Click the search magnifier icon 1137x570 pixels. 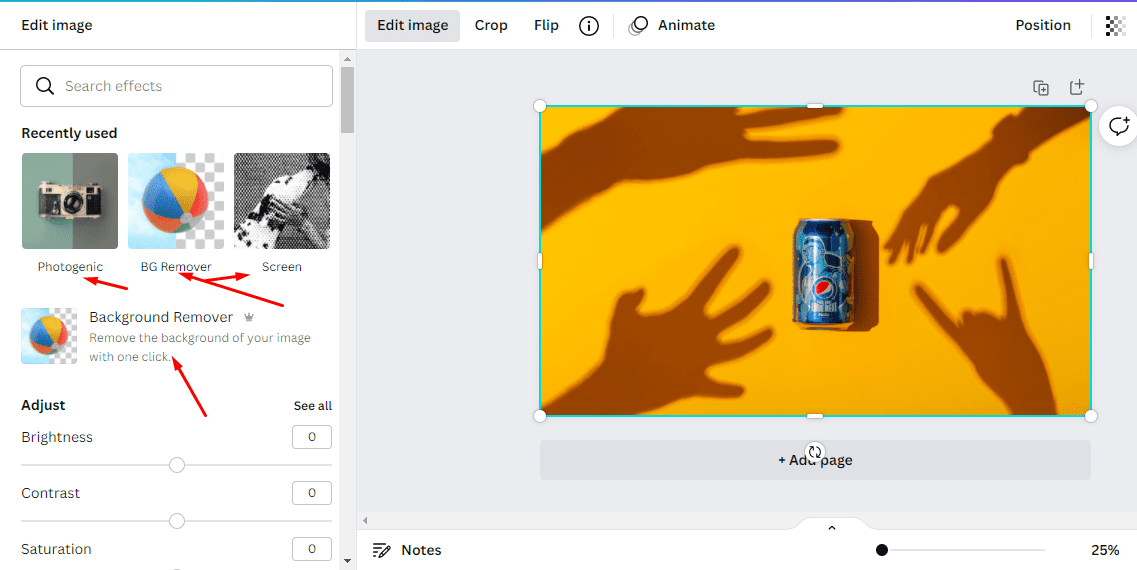point(45,86)
